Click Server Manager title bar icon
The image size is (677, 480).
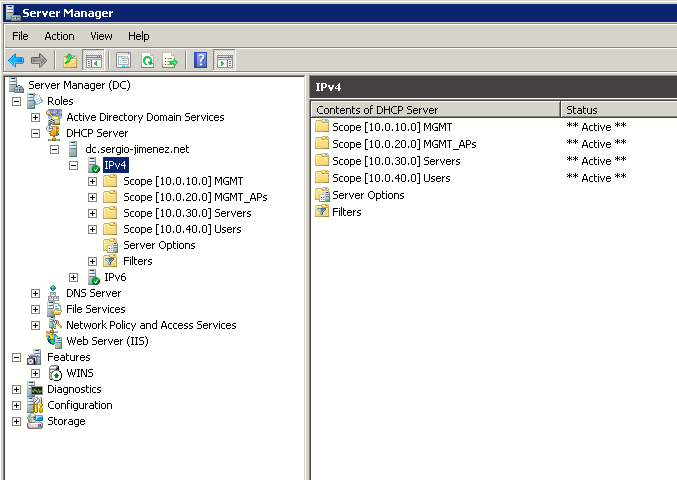[13, 13]
